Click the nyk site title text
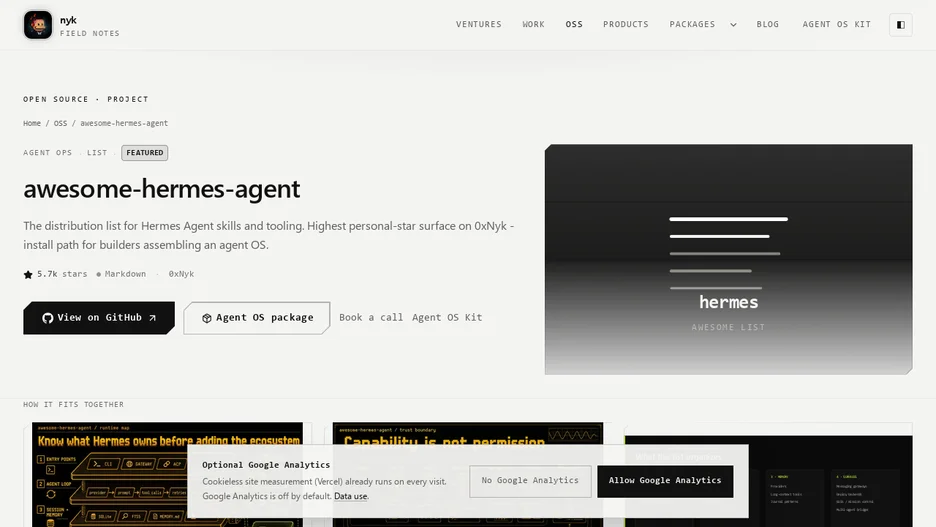The image size is (936, 527). click(x=68, y=20)
